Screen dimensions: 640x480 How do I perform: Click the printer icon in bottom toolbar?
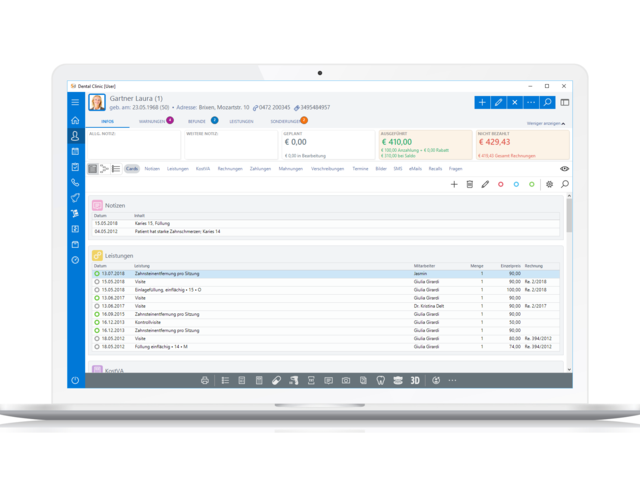(x=205, y=381)
